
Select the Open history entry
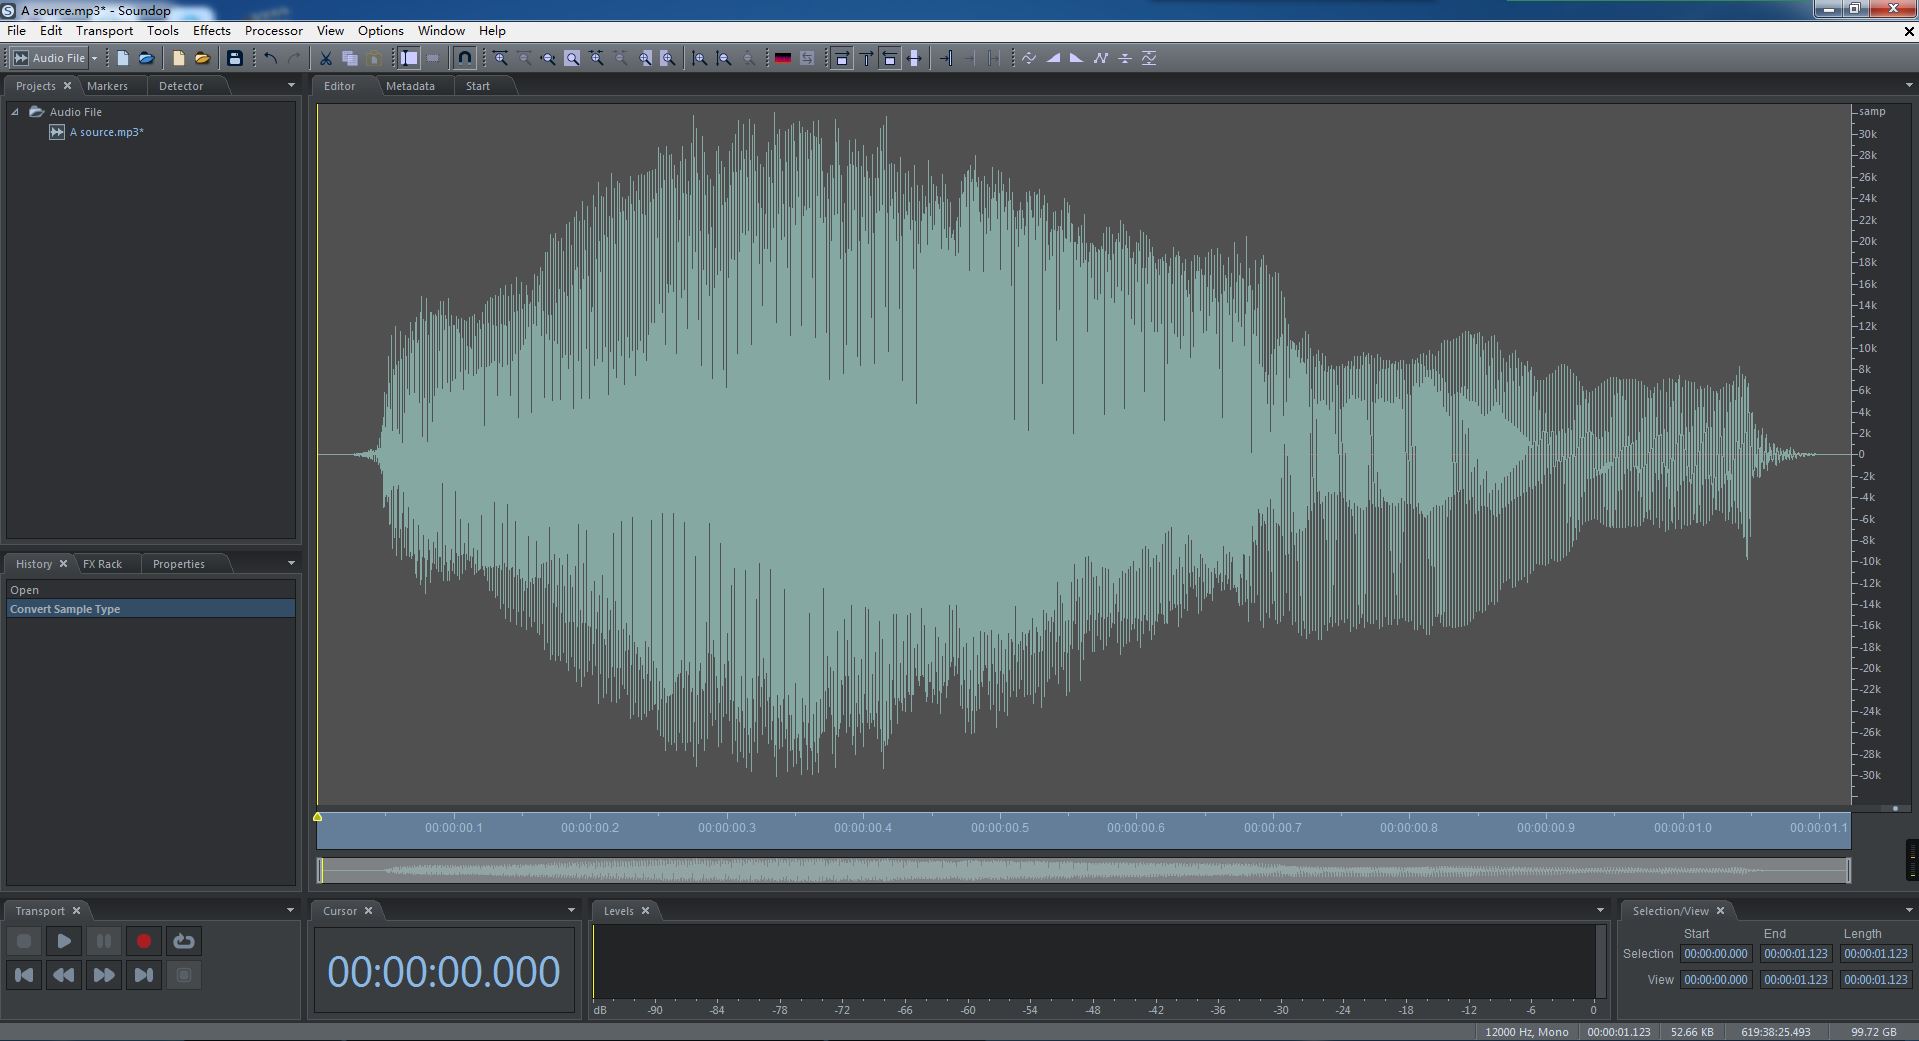[25, 590]
